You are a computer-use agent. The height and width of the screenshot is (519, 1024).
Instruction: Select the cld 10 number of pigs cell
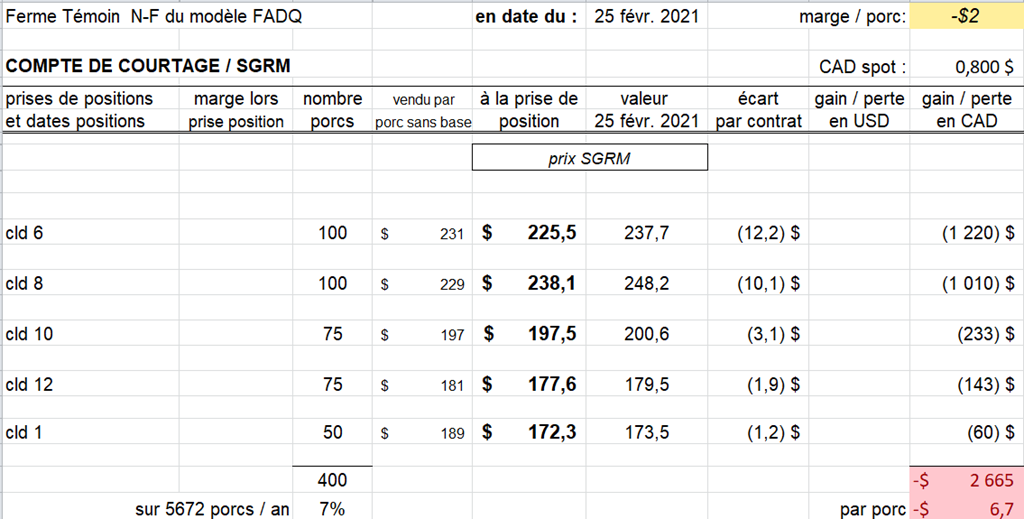click(332, 334)
